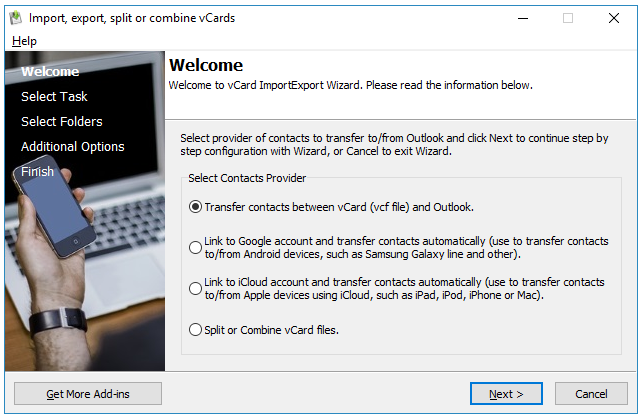Screen dimensions: 641x417
Task: Click the bold Welcome heading
Action: tap(206, 66)
